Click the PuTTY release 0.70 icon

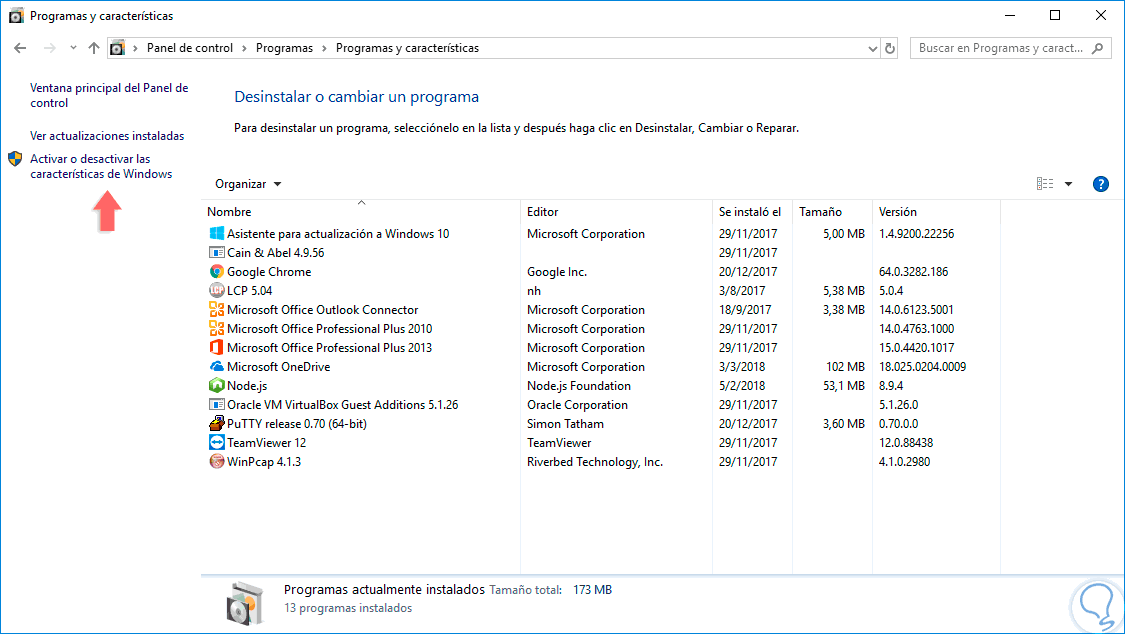(216, 423)
